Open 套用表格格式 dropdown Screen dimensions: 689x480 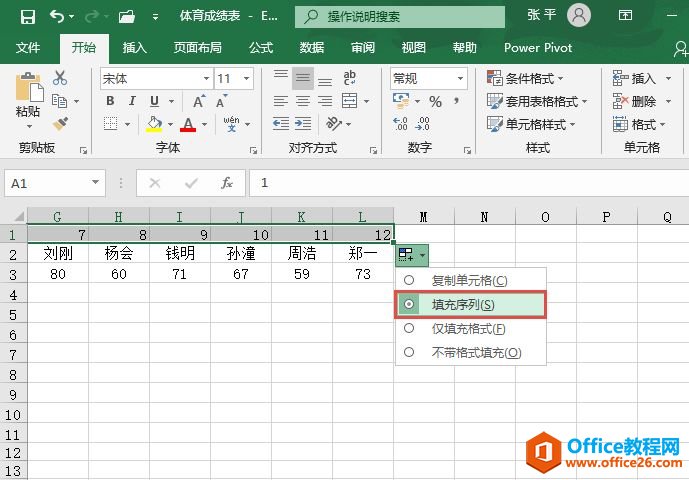(x=537, y=102)
